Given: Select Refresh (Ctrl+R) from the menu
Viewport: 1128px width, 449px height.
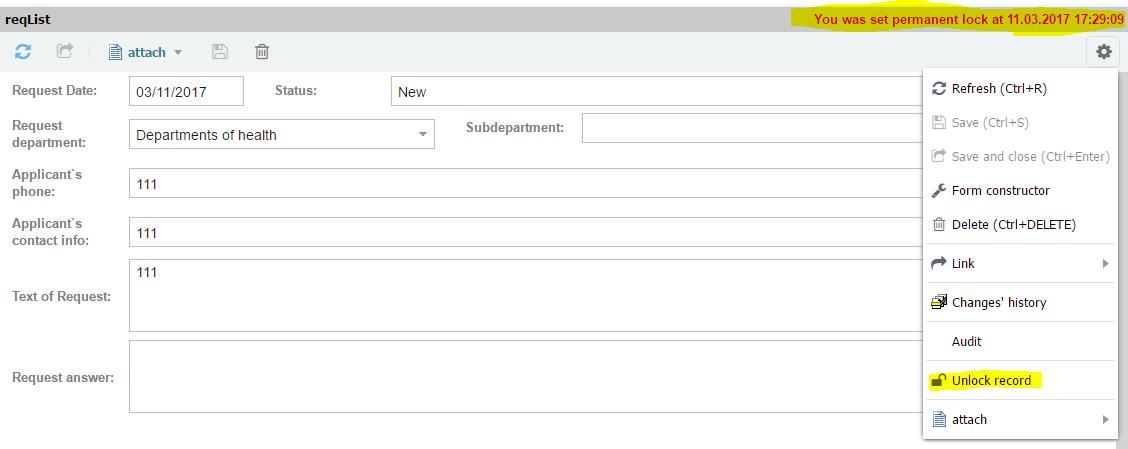Looking at the screenshot, I should click(x=998, y=89).
